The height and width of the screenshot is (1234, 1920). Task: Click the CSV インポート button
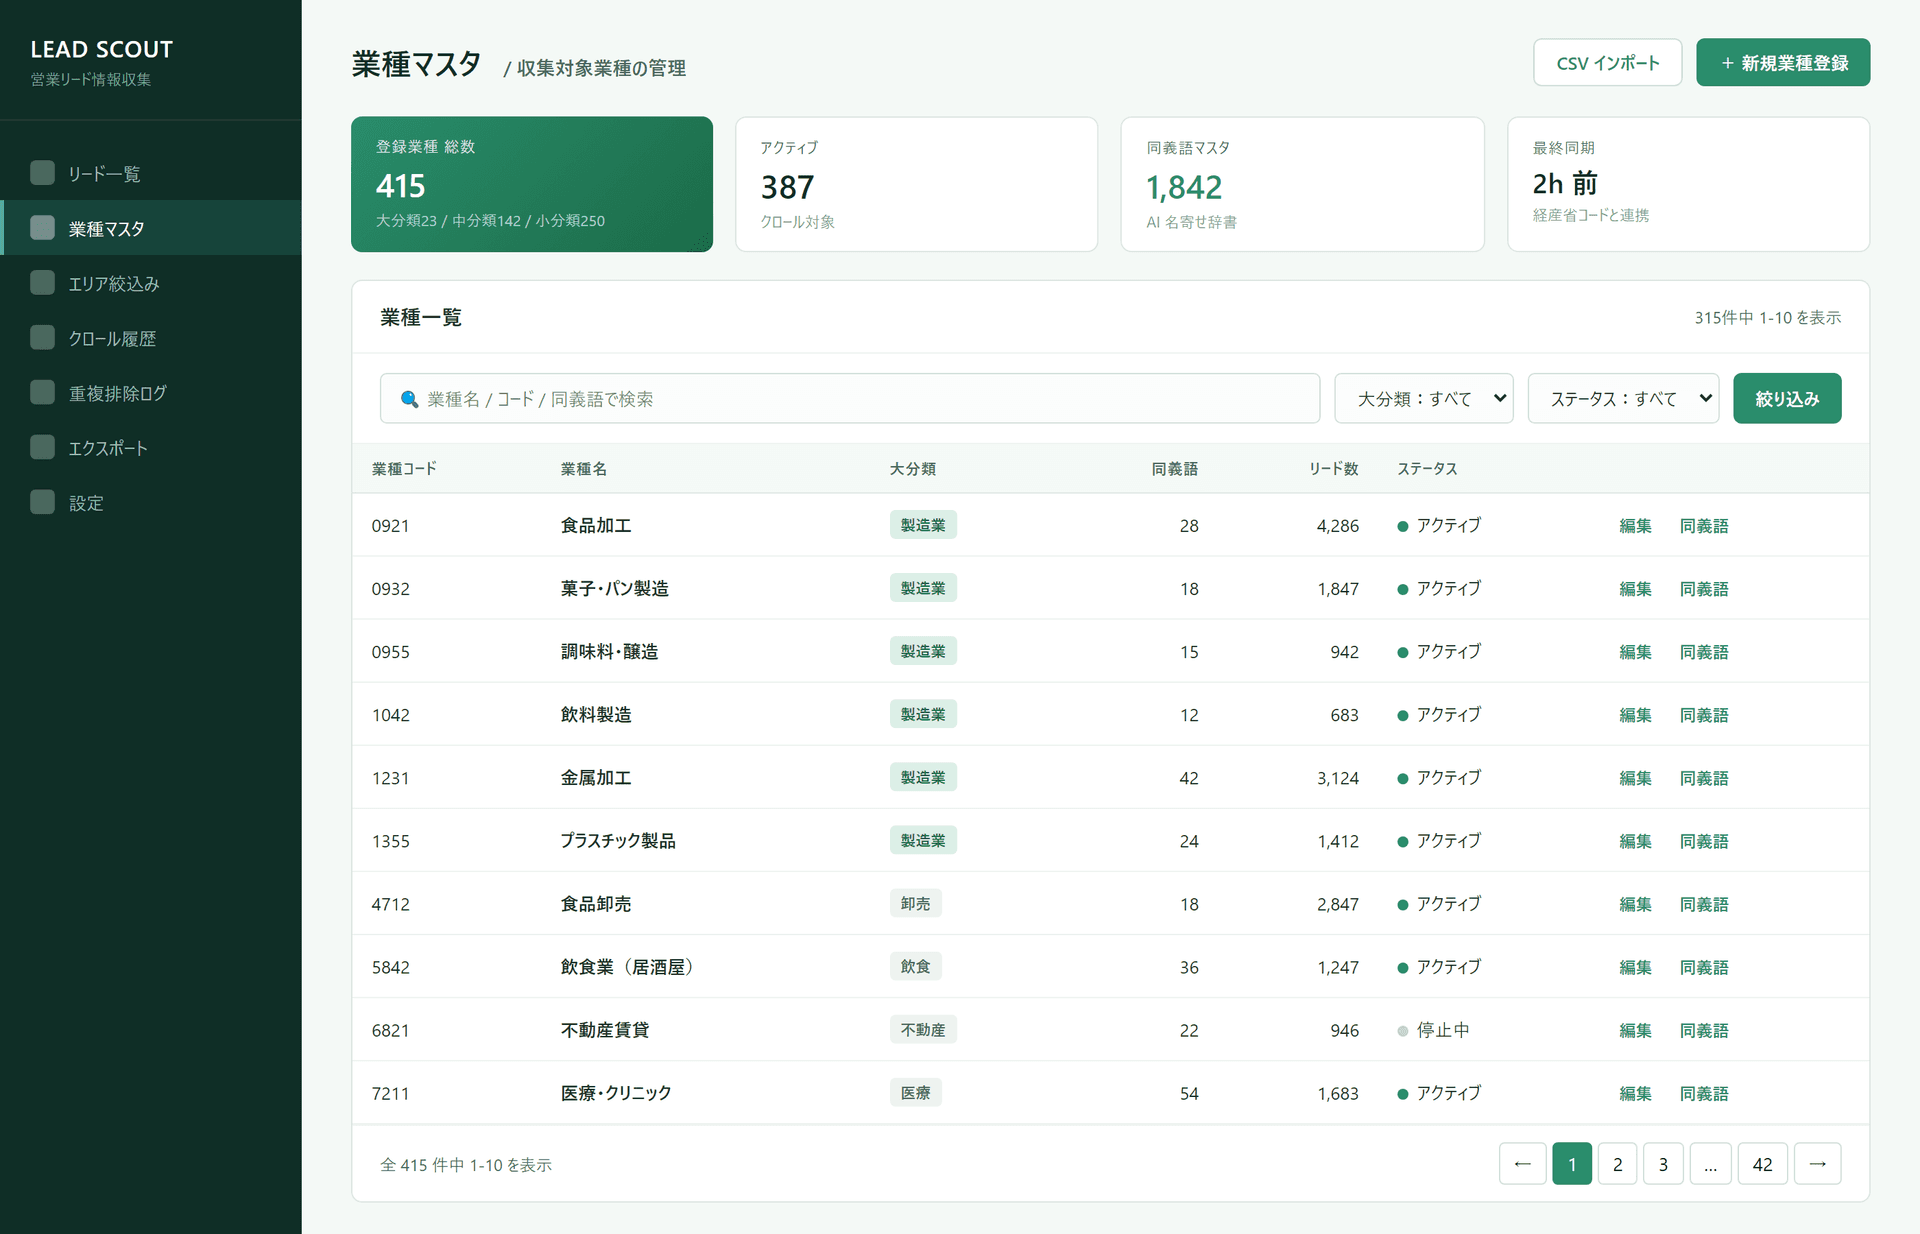coord(1608,62)
